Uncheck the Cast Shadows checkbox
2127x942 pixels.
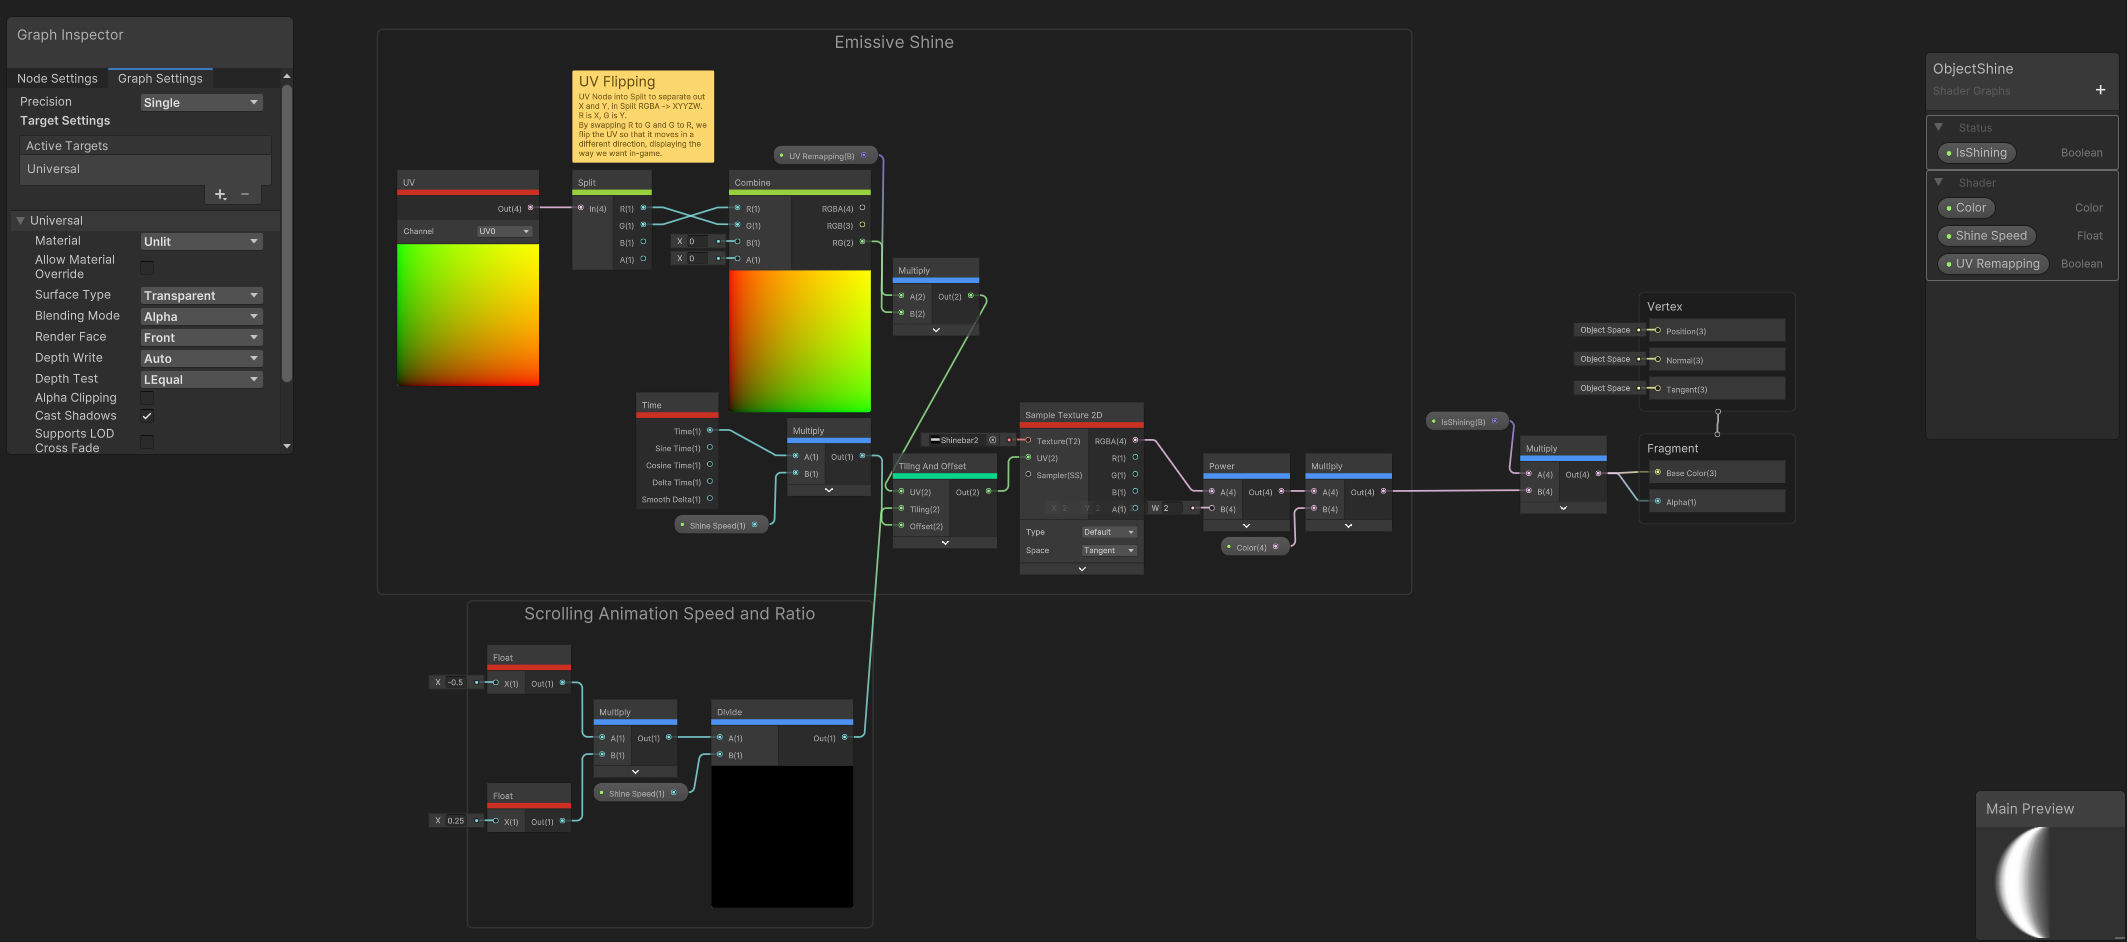147,416
